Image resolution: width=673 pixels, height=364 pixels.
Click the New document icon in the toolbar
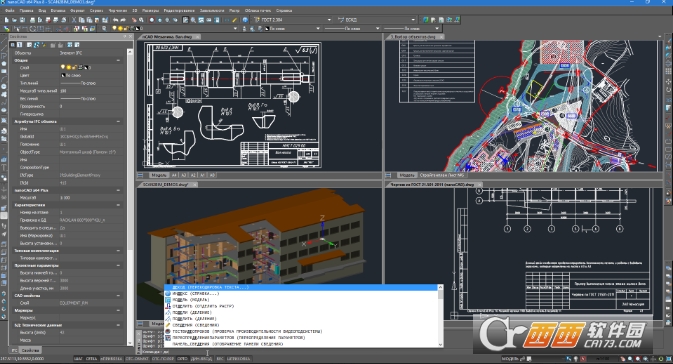point(7,20)
